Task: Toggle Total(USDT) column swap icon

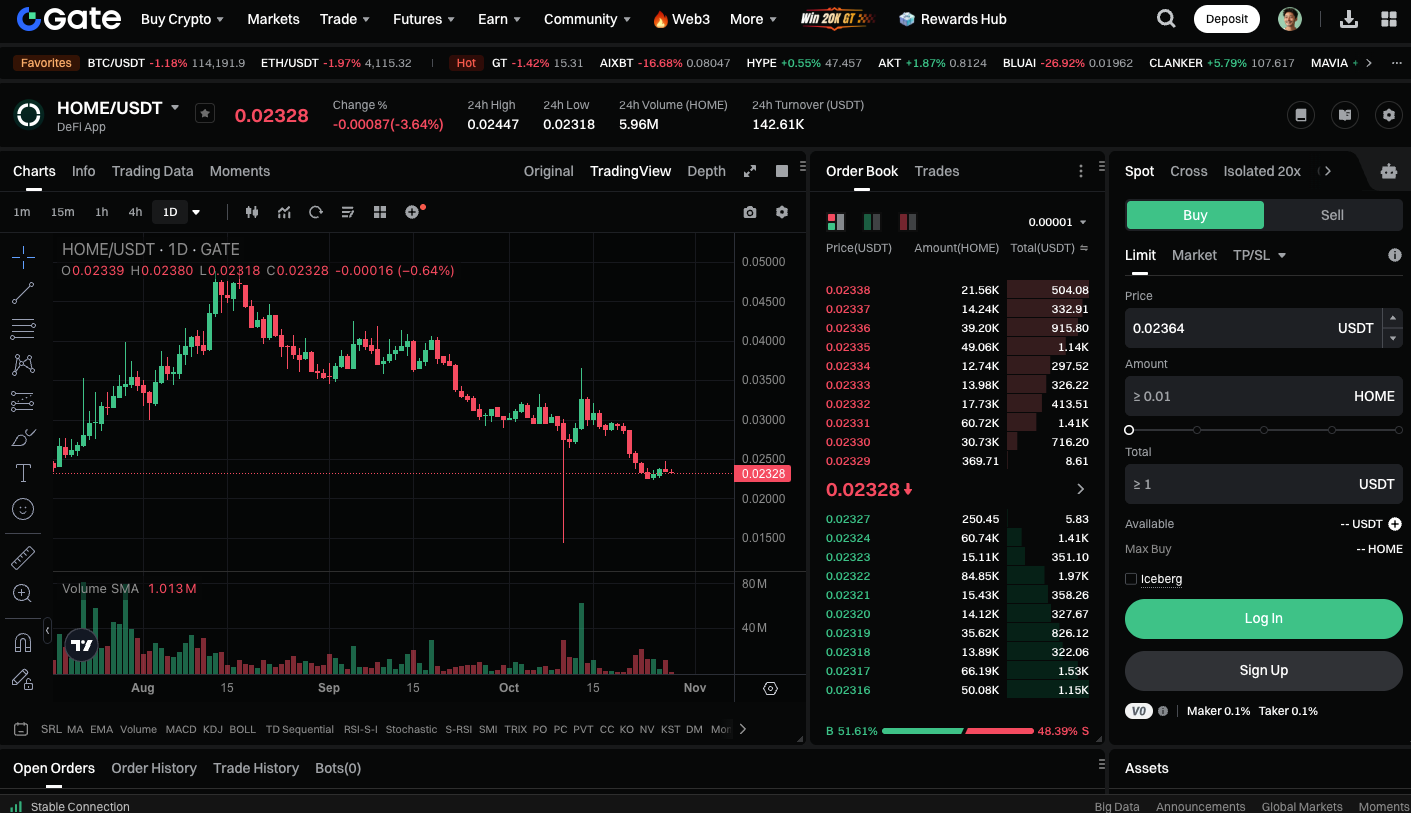Action: point(1084,248)
